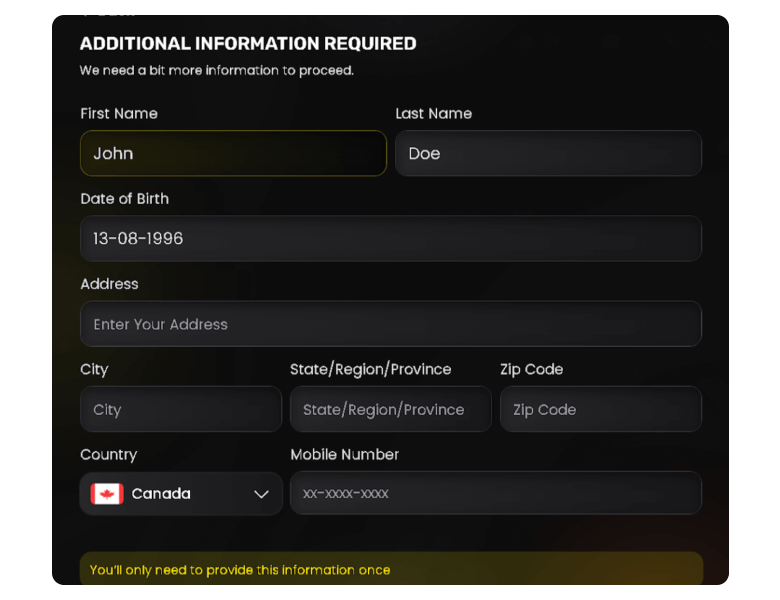
Task: Click the State/Region/Province input field
Action: (390, 409)
